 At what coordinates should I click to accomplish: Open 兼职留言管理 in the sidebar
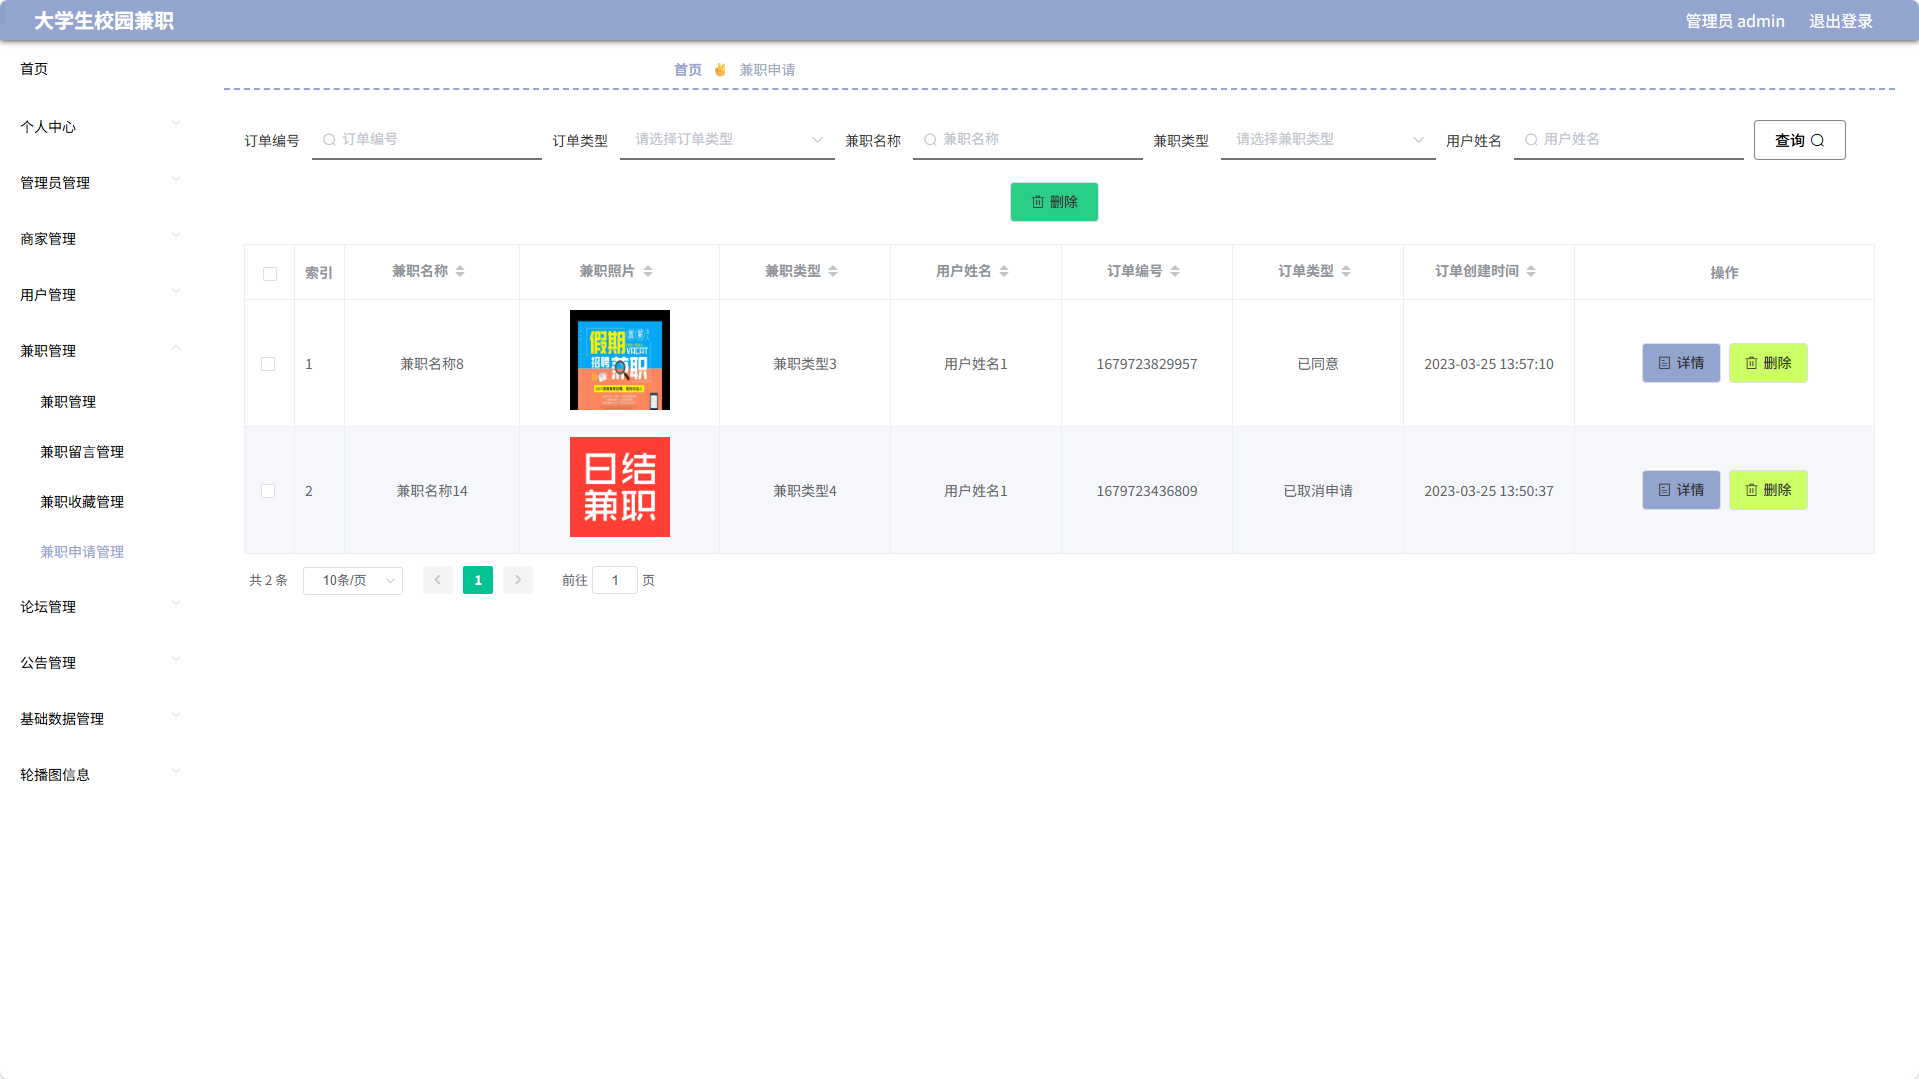82,451
